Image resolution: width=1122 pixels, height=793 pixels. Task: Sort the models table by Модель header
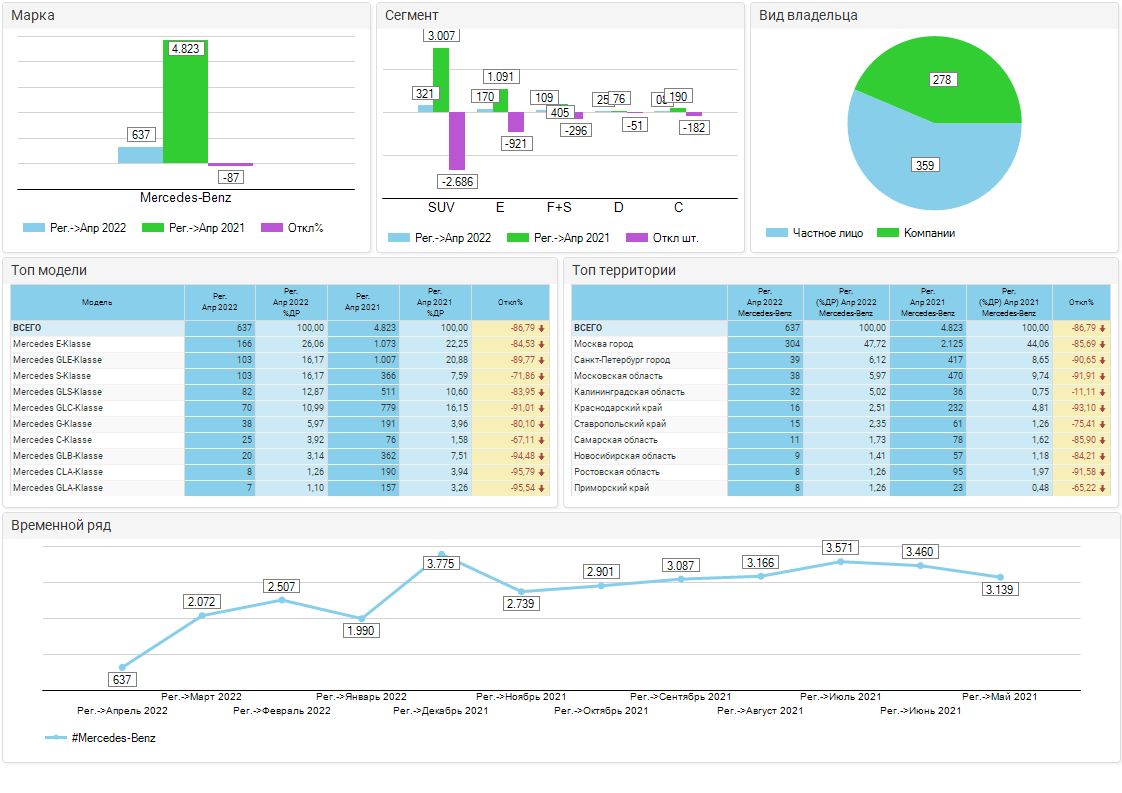click(97, 302)
